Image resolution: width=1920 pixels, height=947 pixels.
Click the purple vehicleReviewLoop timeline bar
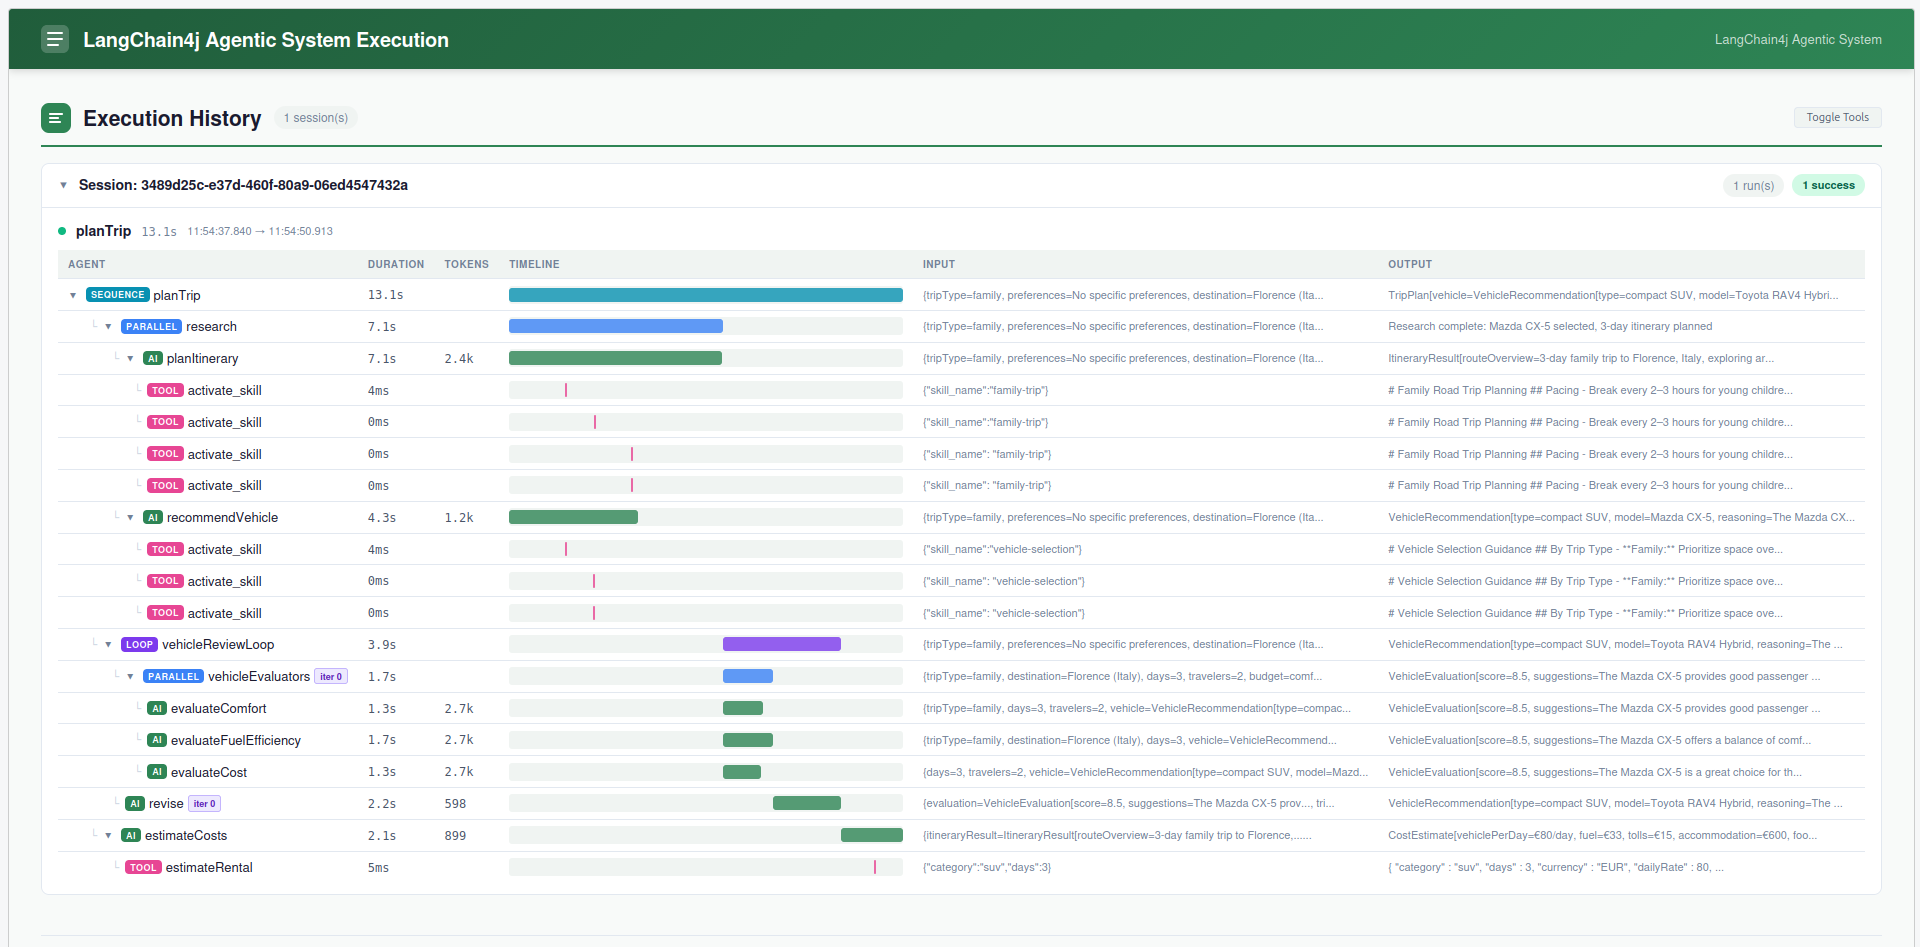[x=782, y=645]
